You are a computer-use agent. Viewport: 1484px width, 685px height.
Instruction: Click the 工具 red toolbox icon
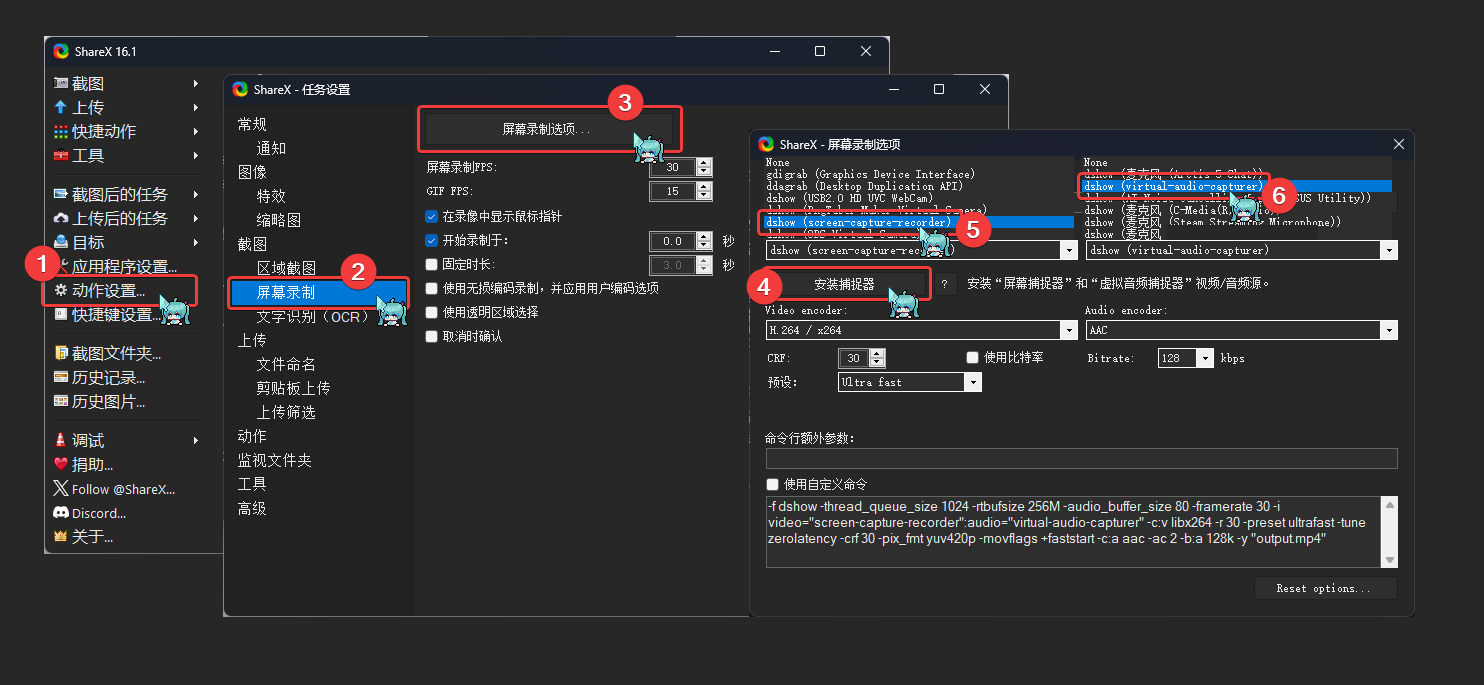pos(61,155)
